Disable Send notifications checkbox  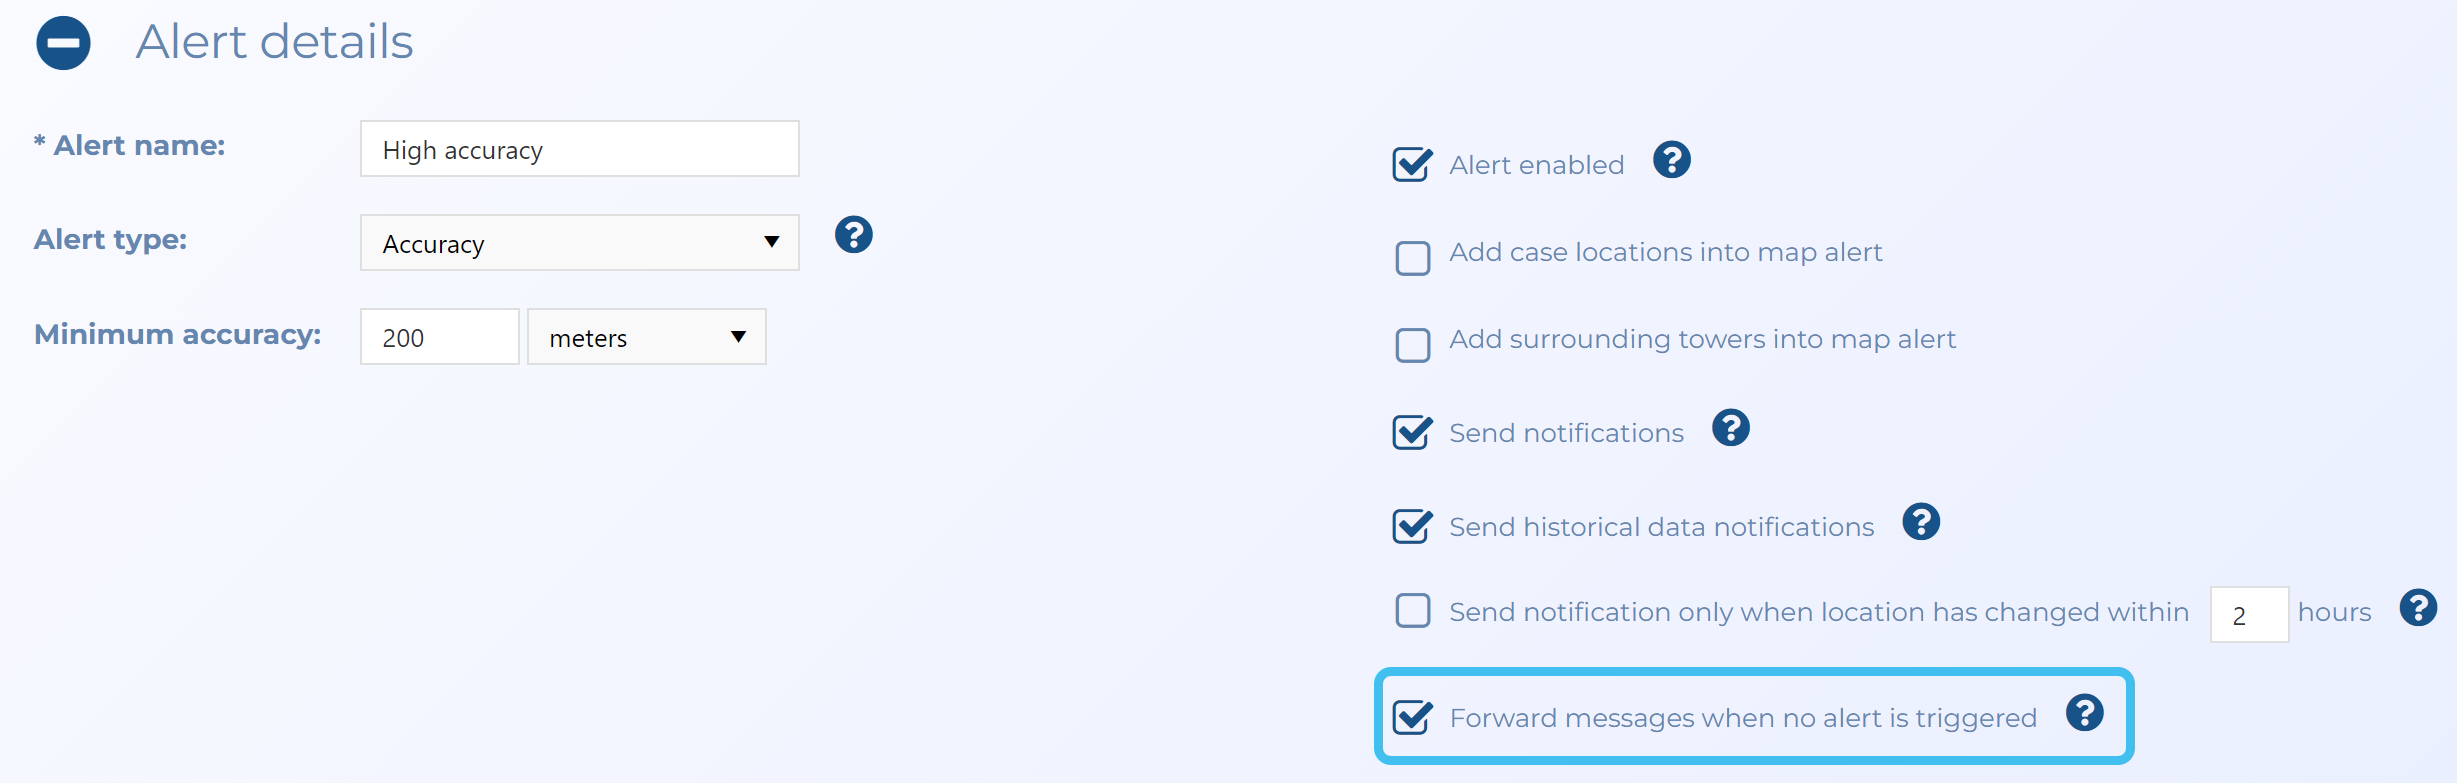1412,433
